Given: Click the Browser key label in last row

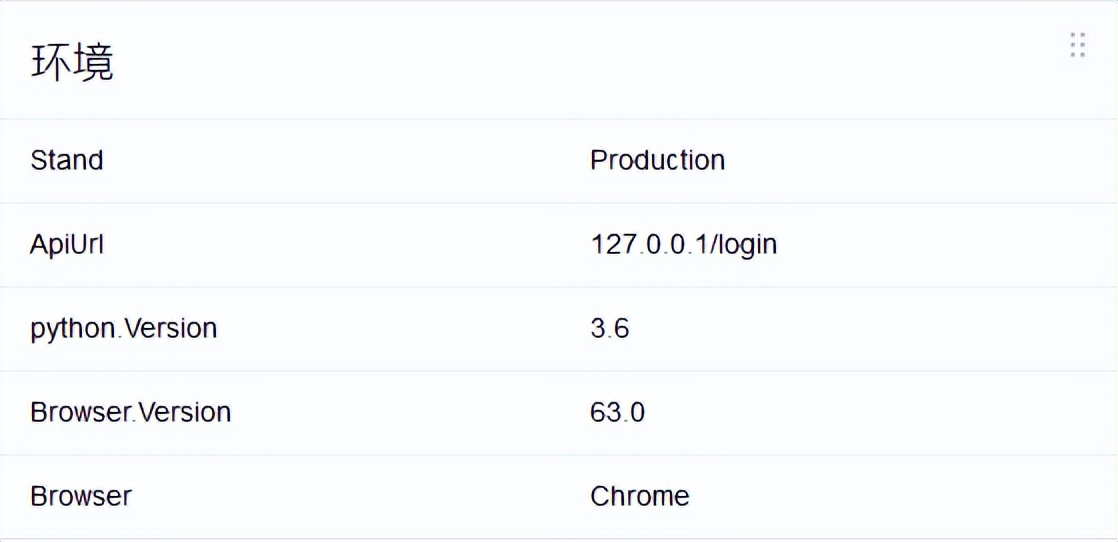Looking at the screenshot, I should coord(81,496).
